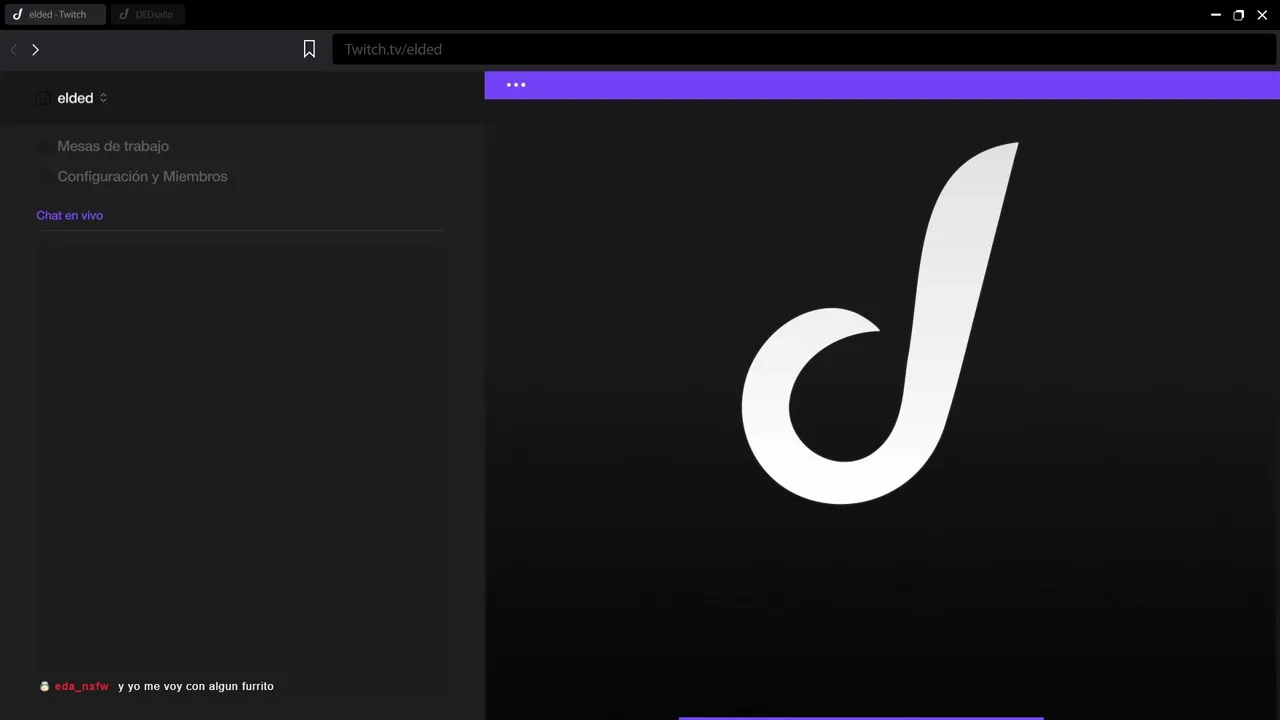
Task: Click the eda_nsfw username in chat
Action: (x=82, y=686)
